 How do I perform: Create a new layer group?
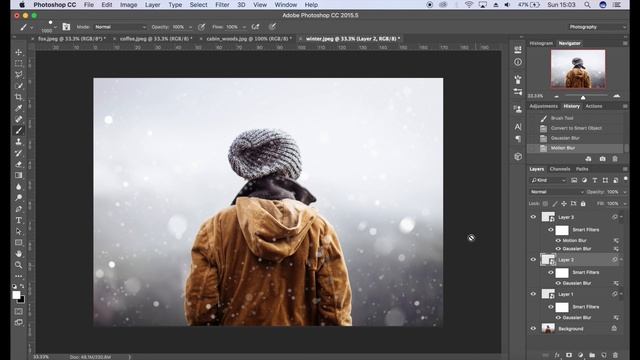(592, 355)
